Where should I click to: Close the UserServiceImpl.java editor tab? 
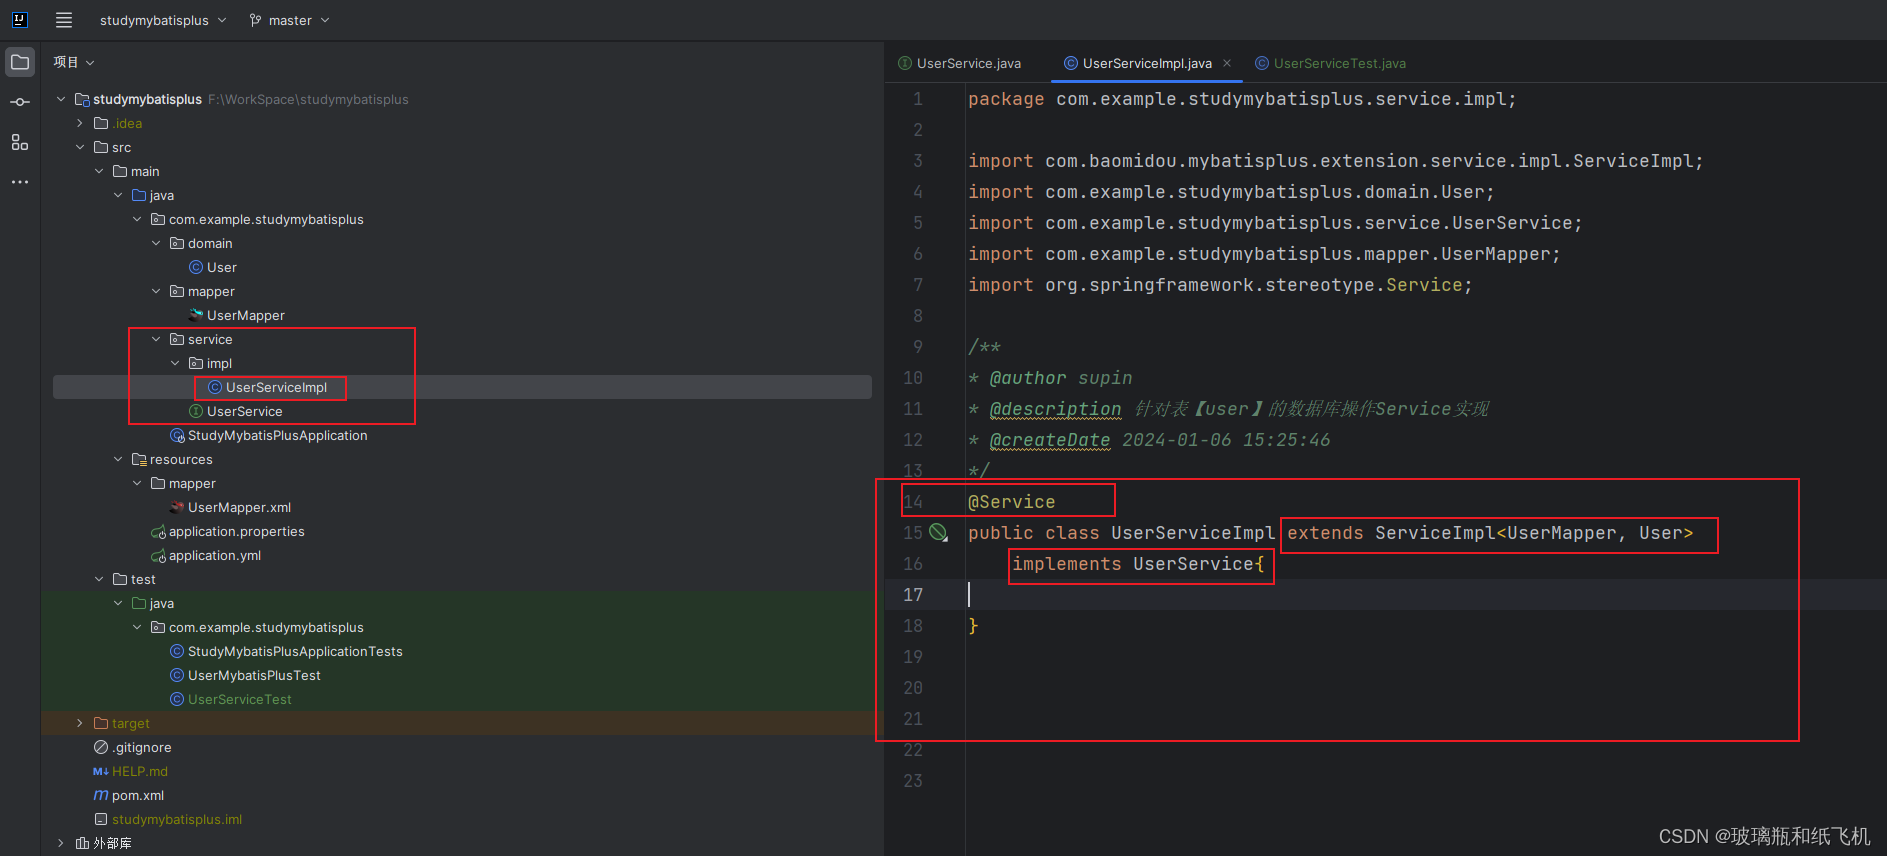pyautogui.click(x=1227, y=63)
